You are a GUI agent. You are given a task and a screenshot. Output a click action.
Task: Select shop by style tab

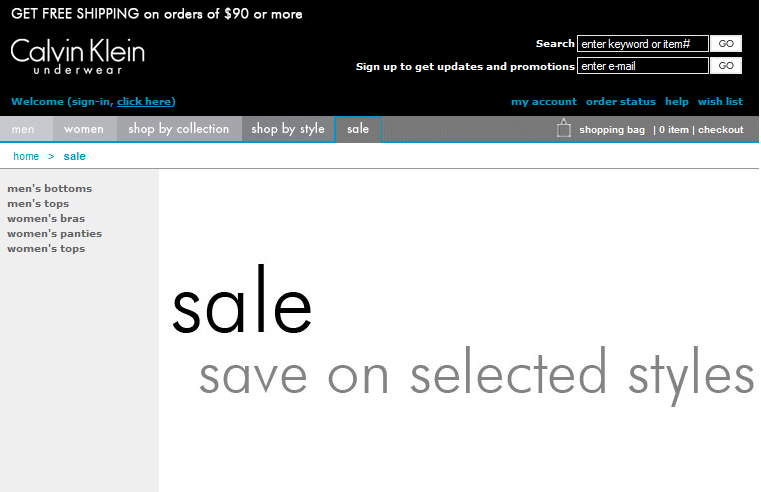[x=288, y=129]
